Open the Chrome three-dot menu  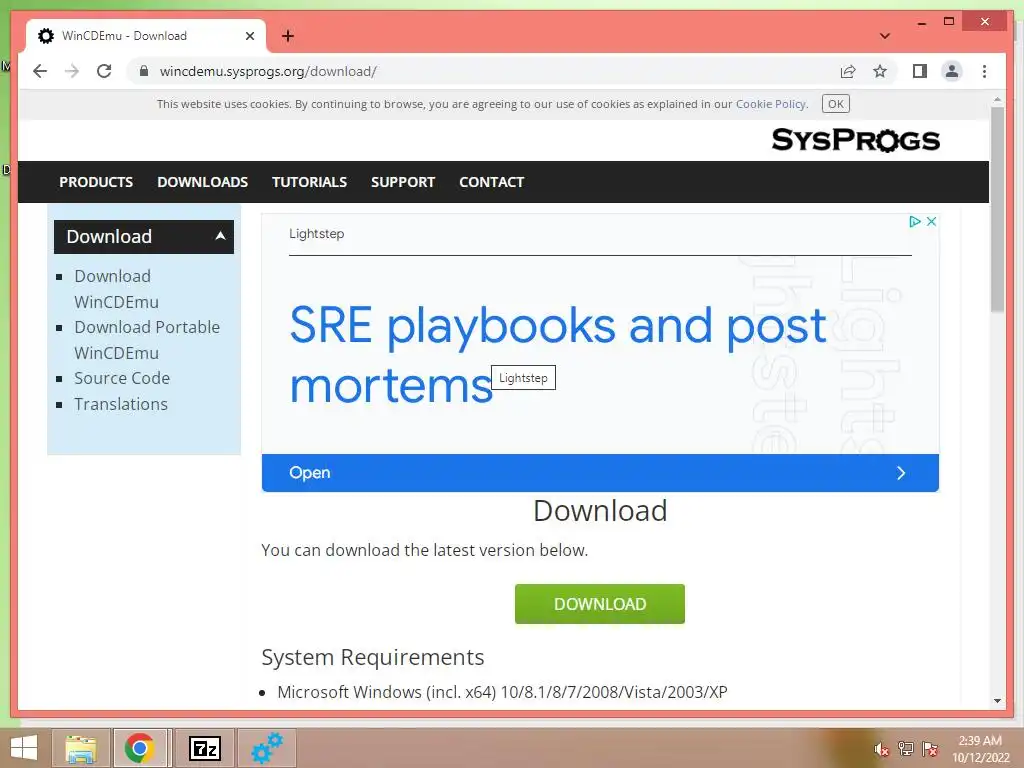click(x=984, y=71)
